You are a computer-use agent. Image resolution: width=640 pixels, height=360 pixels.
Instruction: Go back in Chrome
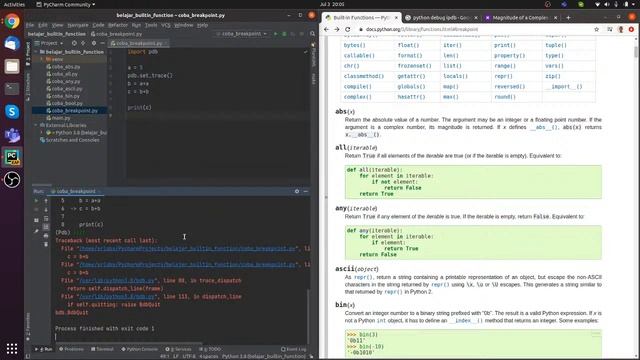(326, 29)
